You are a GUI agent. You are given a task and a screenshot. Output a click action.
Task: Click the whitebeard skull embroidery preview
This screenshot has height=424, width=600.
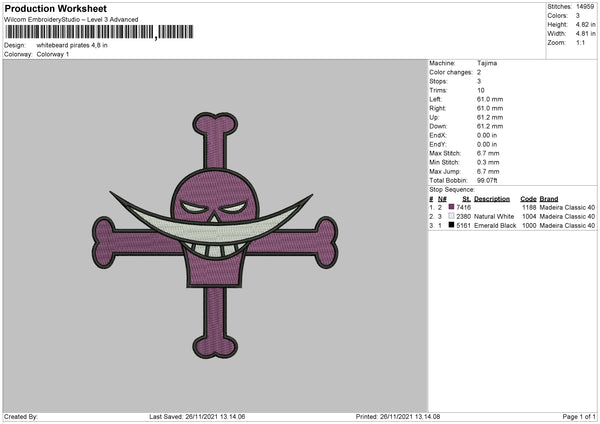(x=215, y=235)
